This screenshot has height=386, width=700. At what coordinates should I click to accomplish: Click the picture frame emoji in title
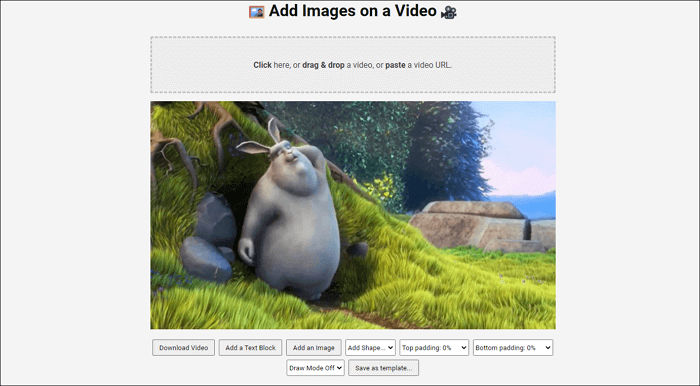tap(257, 12)
